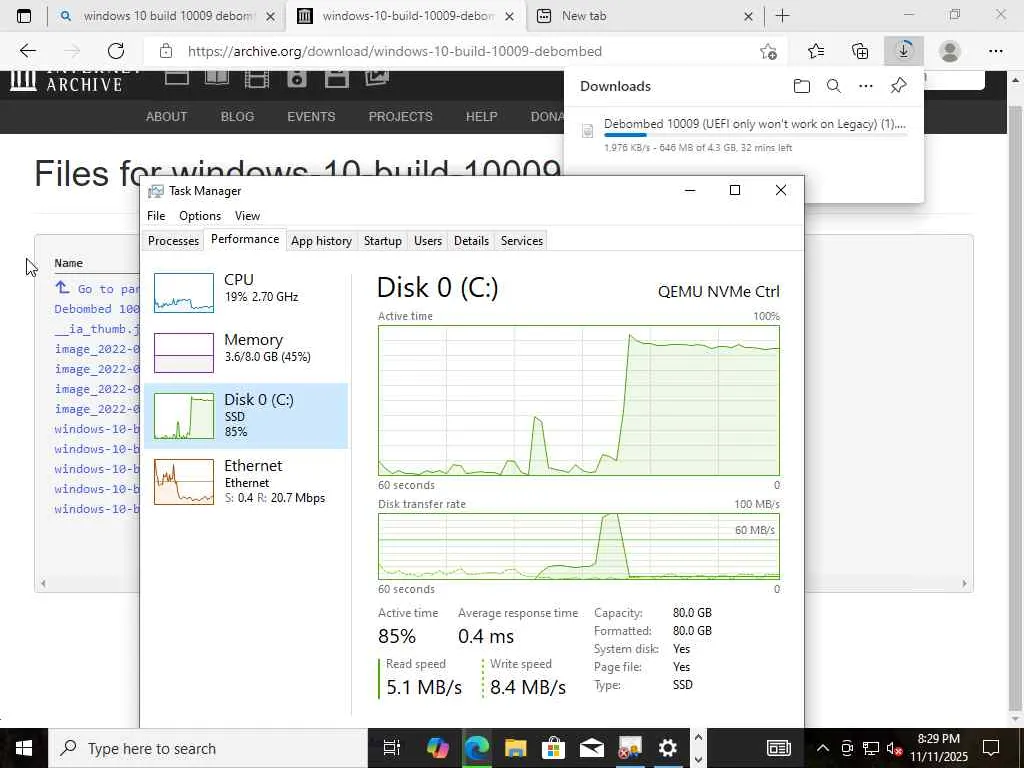The width and height of the screenshot is (1024, 768).
Task: Open Task View on the taskbar
Action: coord(391,748)
